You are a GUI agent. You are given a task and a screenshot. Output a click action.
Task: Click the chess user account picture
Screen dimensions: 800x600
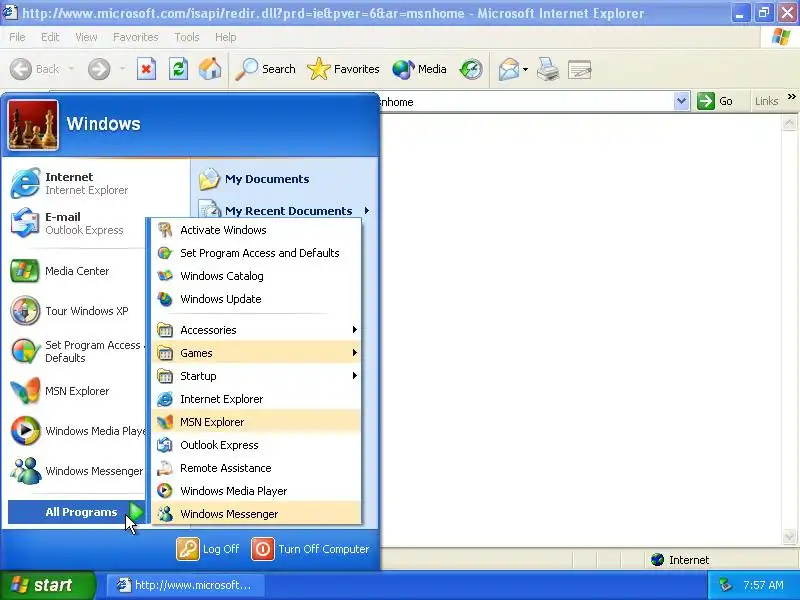(33, 125)
